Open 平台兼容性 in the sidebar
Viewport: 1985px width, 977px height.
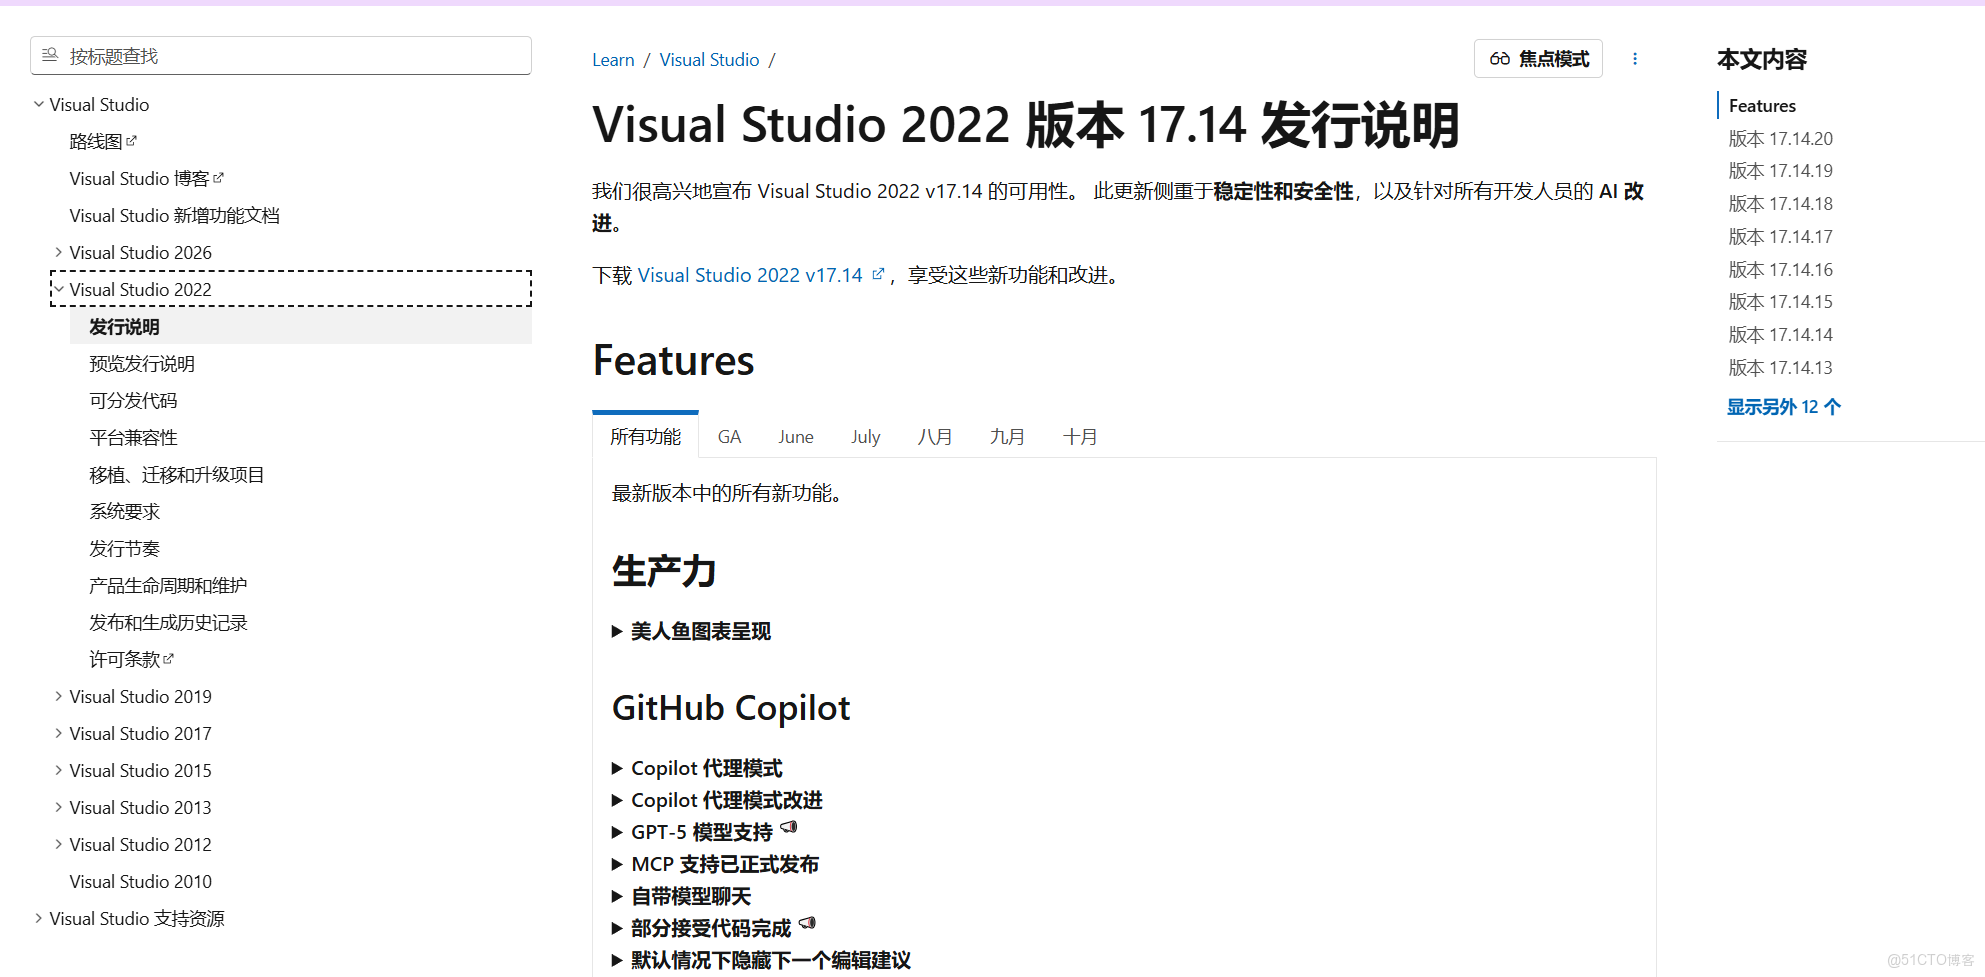pos(133,437)
